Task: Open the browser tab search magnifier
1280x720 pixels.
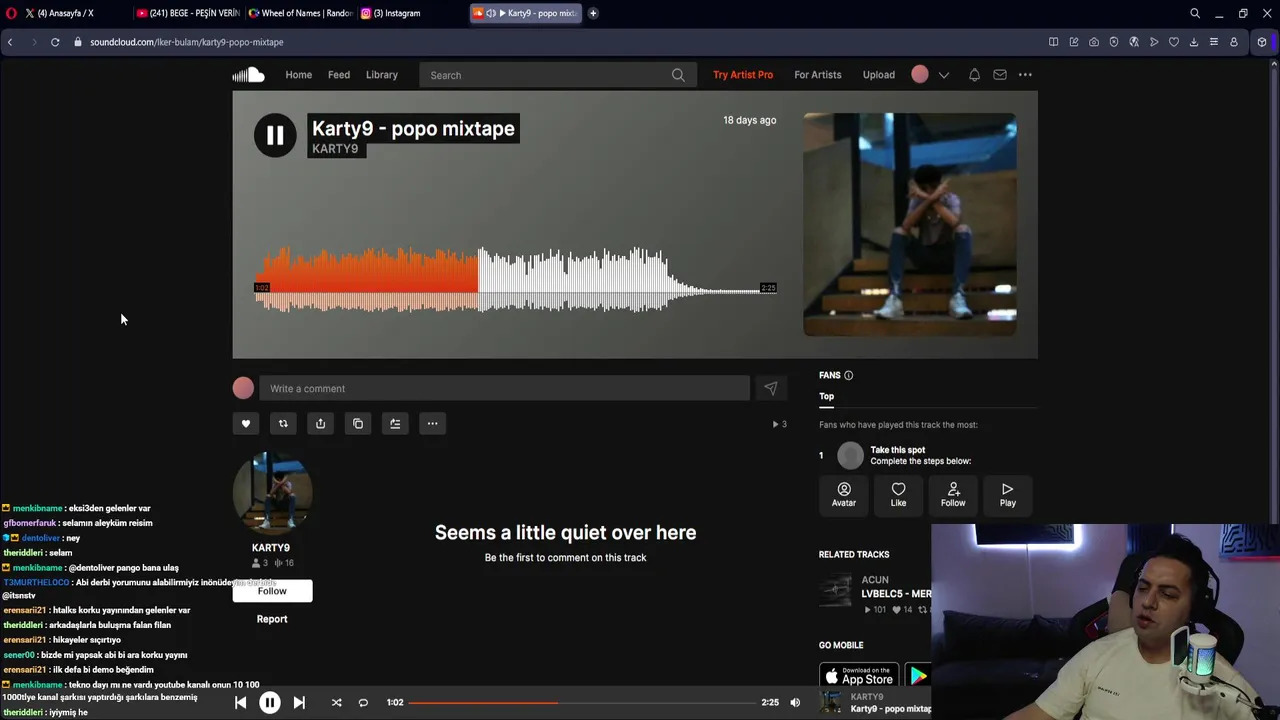Action: tap(1195, 13)
